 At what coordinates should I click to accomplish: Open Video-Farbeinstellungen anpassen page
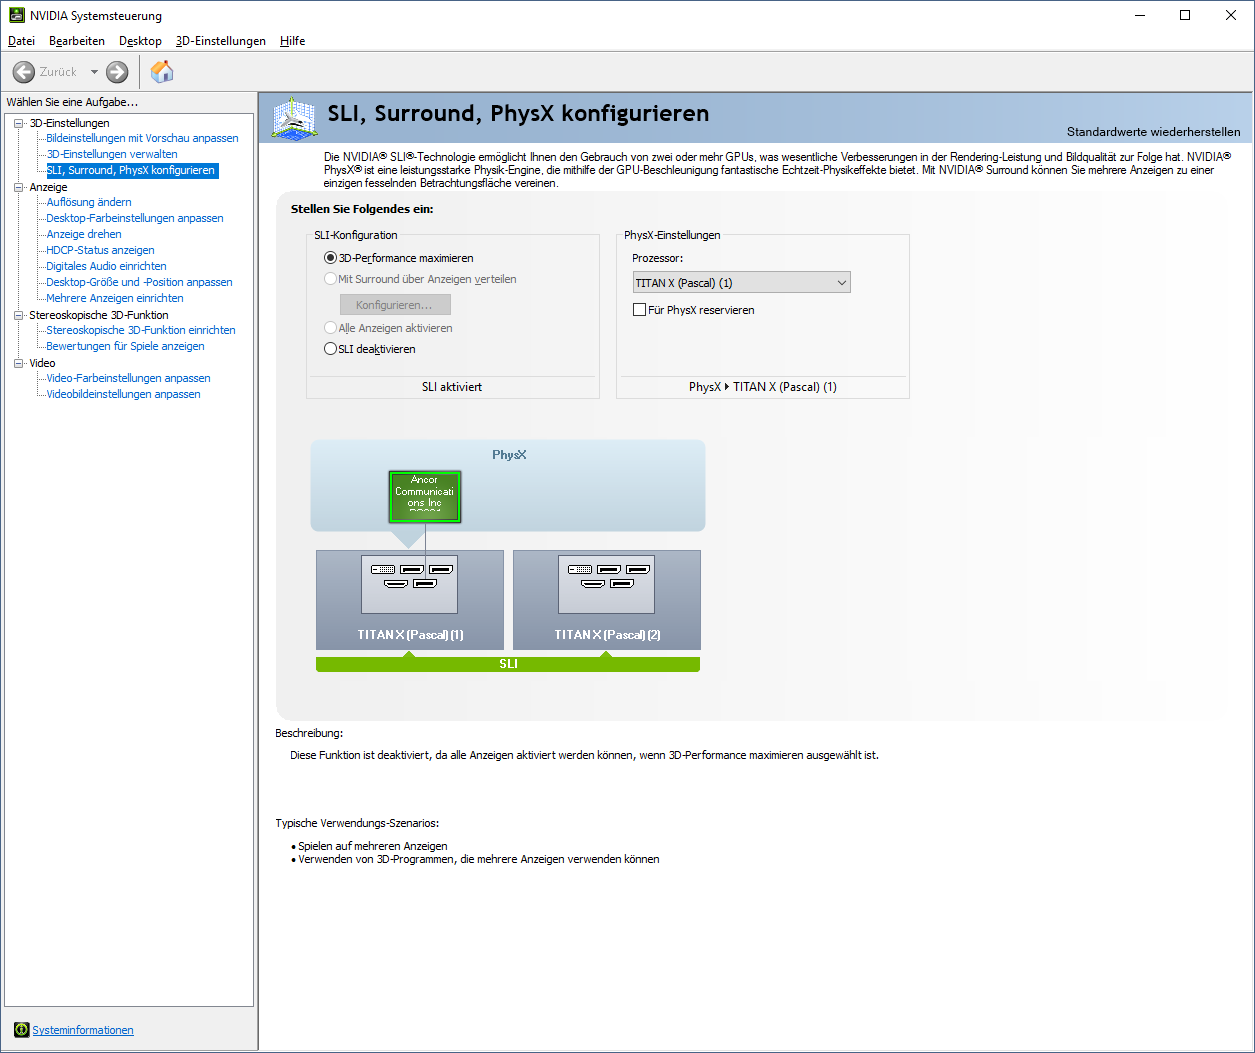(x=128, y=378)
